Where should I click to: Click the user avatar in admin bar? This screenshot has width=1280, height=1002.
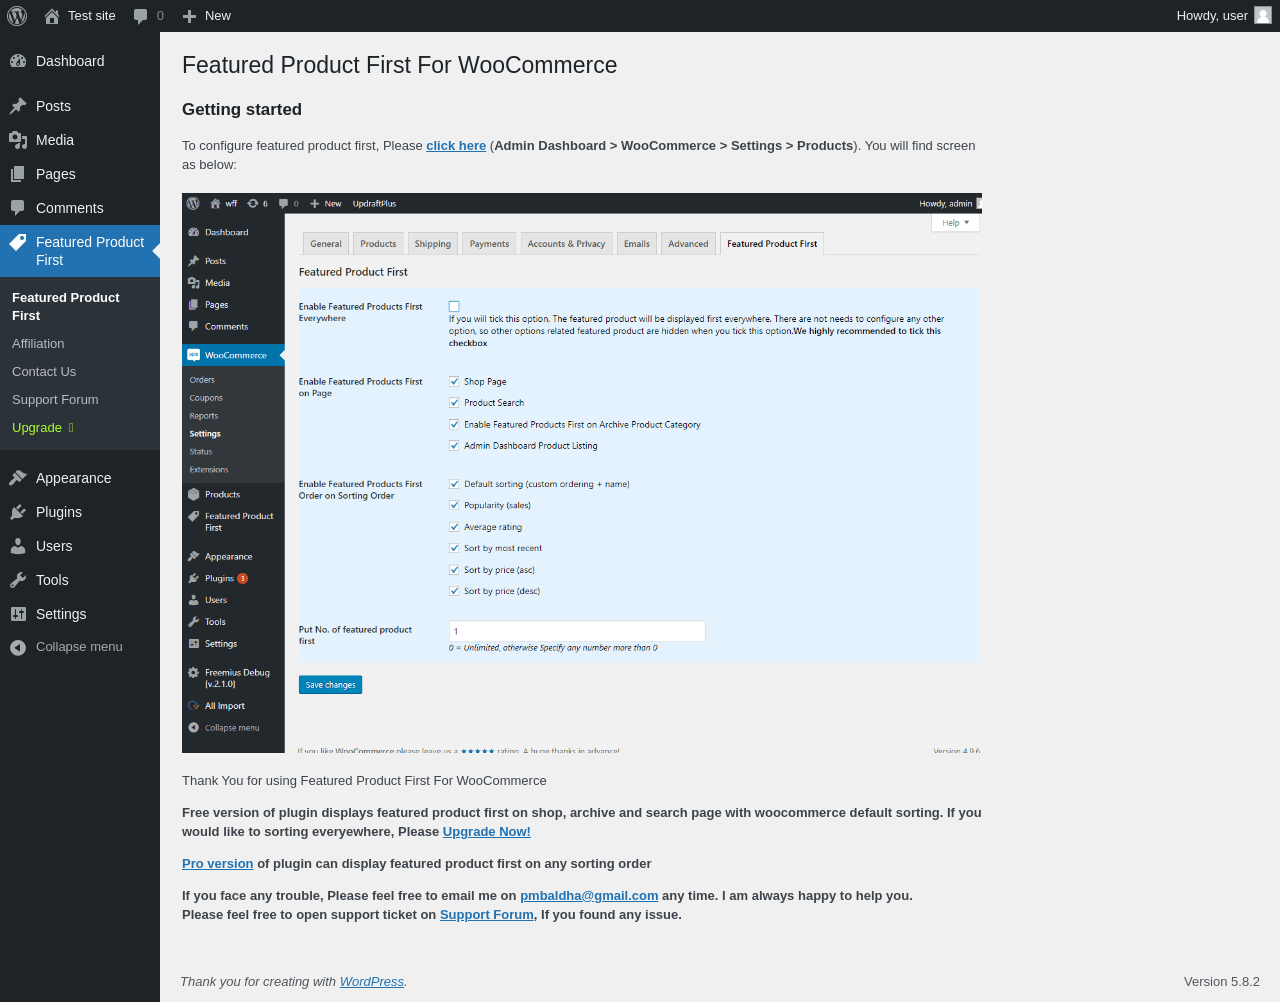coord(1263,16)
